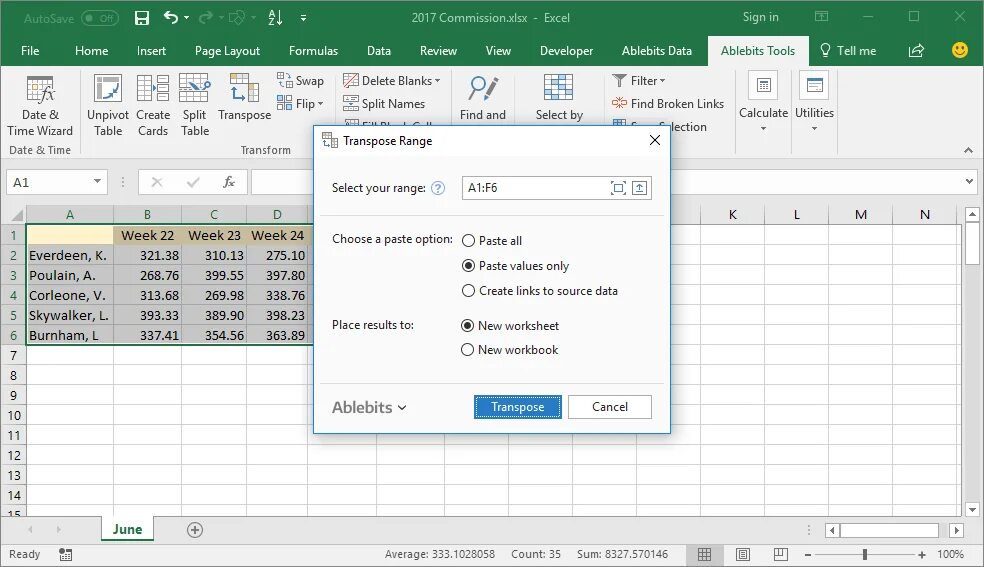Select cell Everdeen, K.
Viewport: 984px width, 567px height.
(x=70, y=255)
